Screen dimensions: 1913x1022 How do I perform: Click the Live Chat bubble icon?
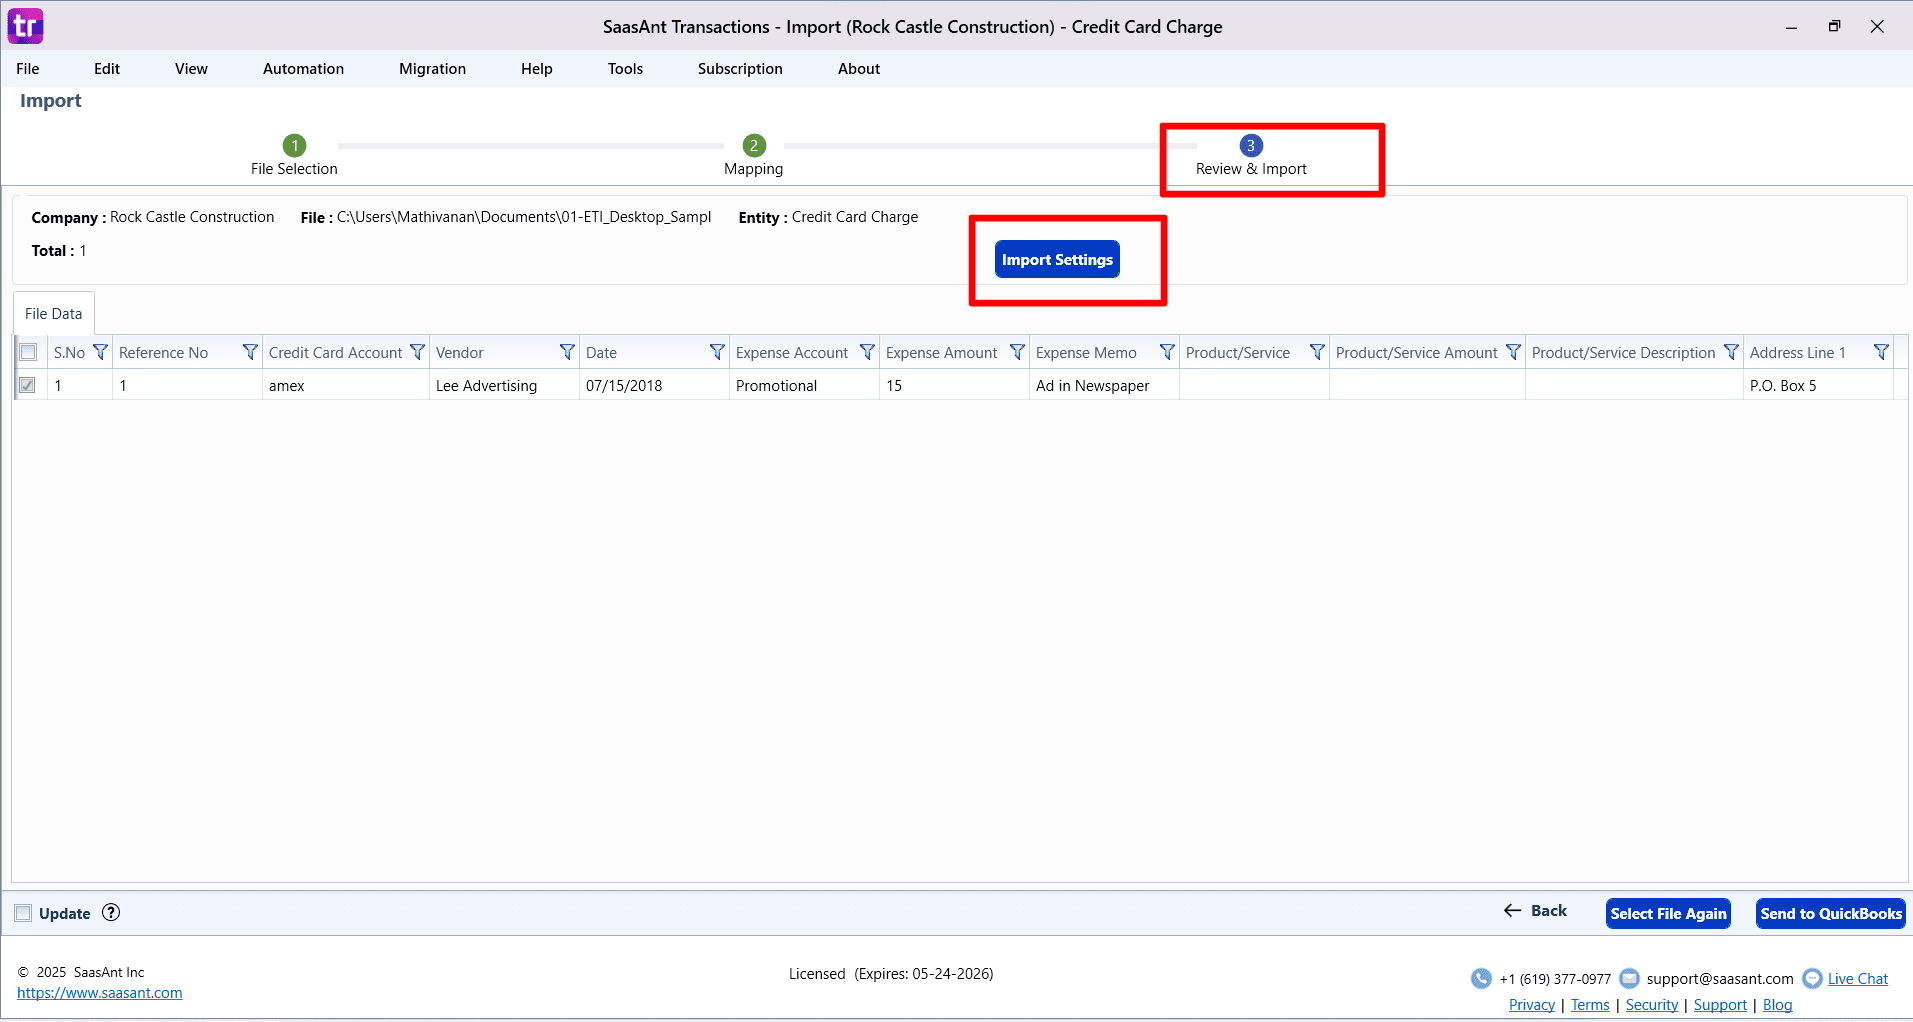point(1812,978)
